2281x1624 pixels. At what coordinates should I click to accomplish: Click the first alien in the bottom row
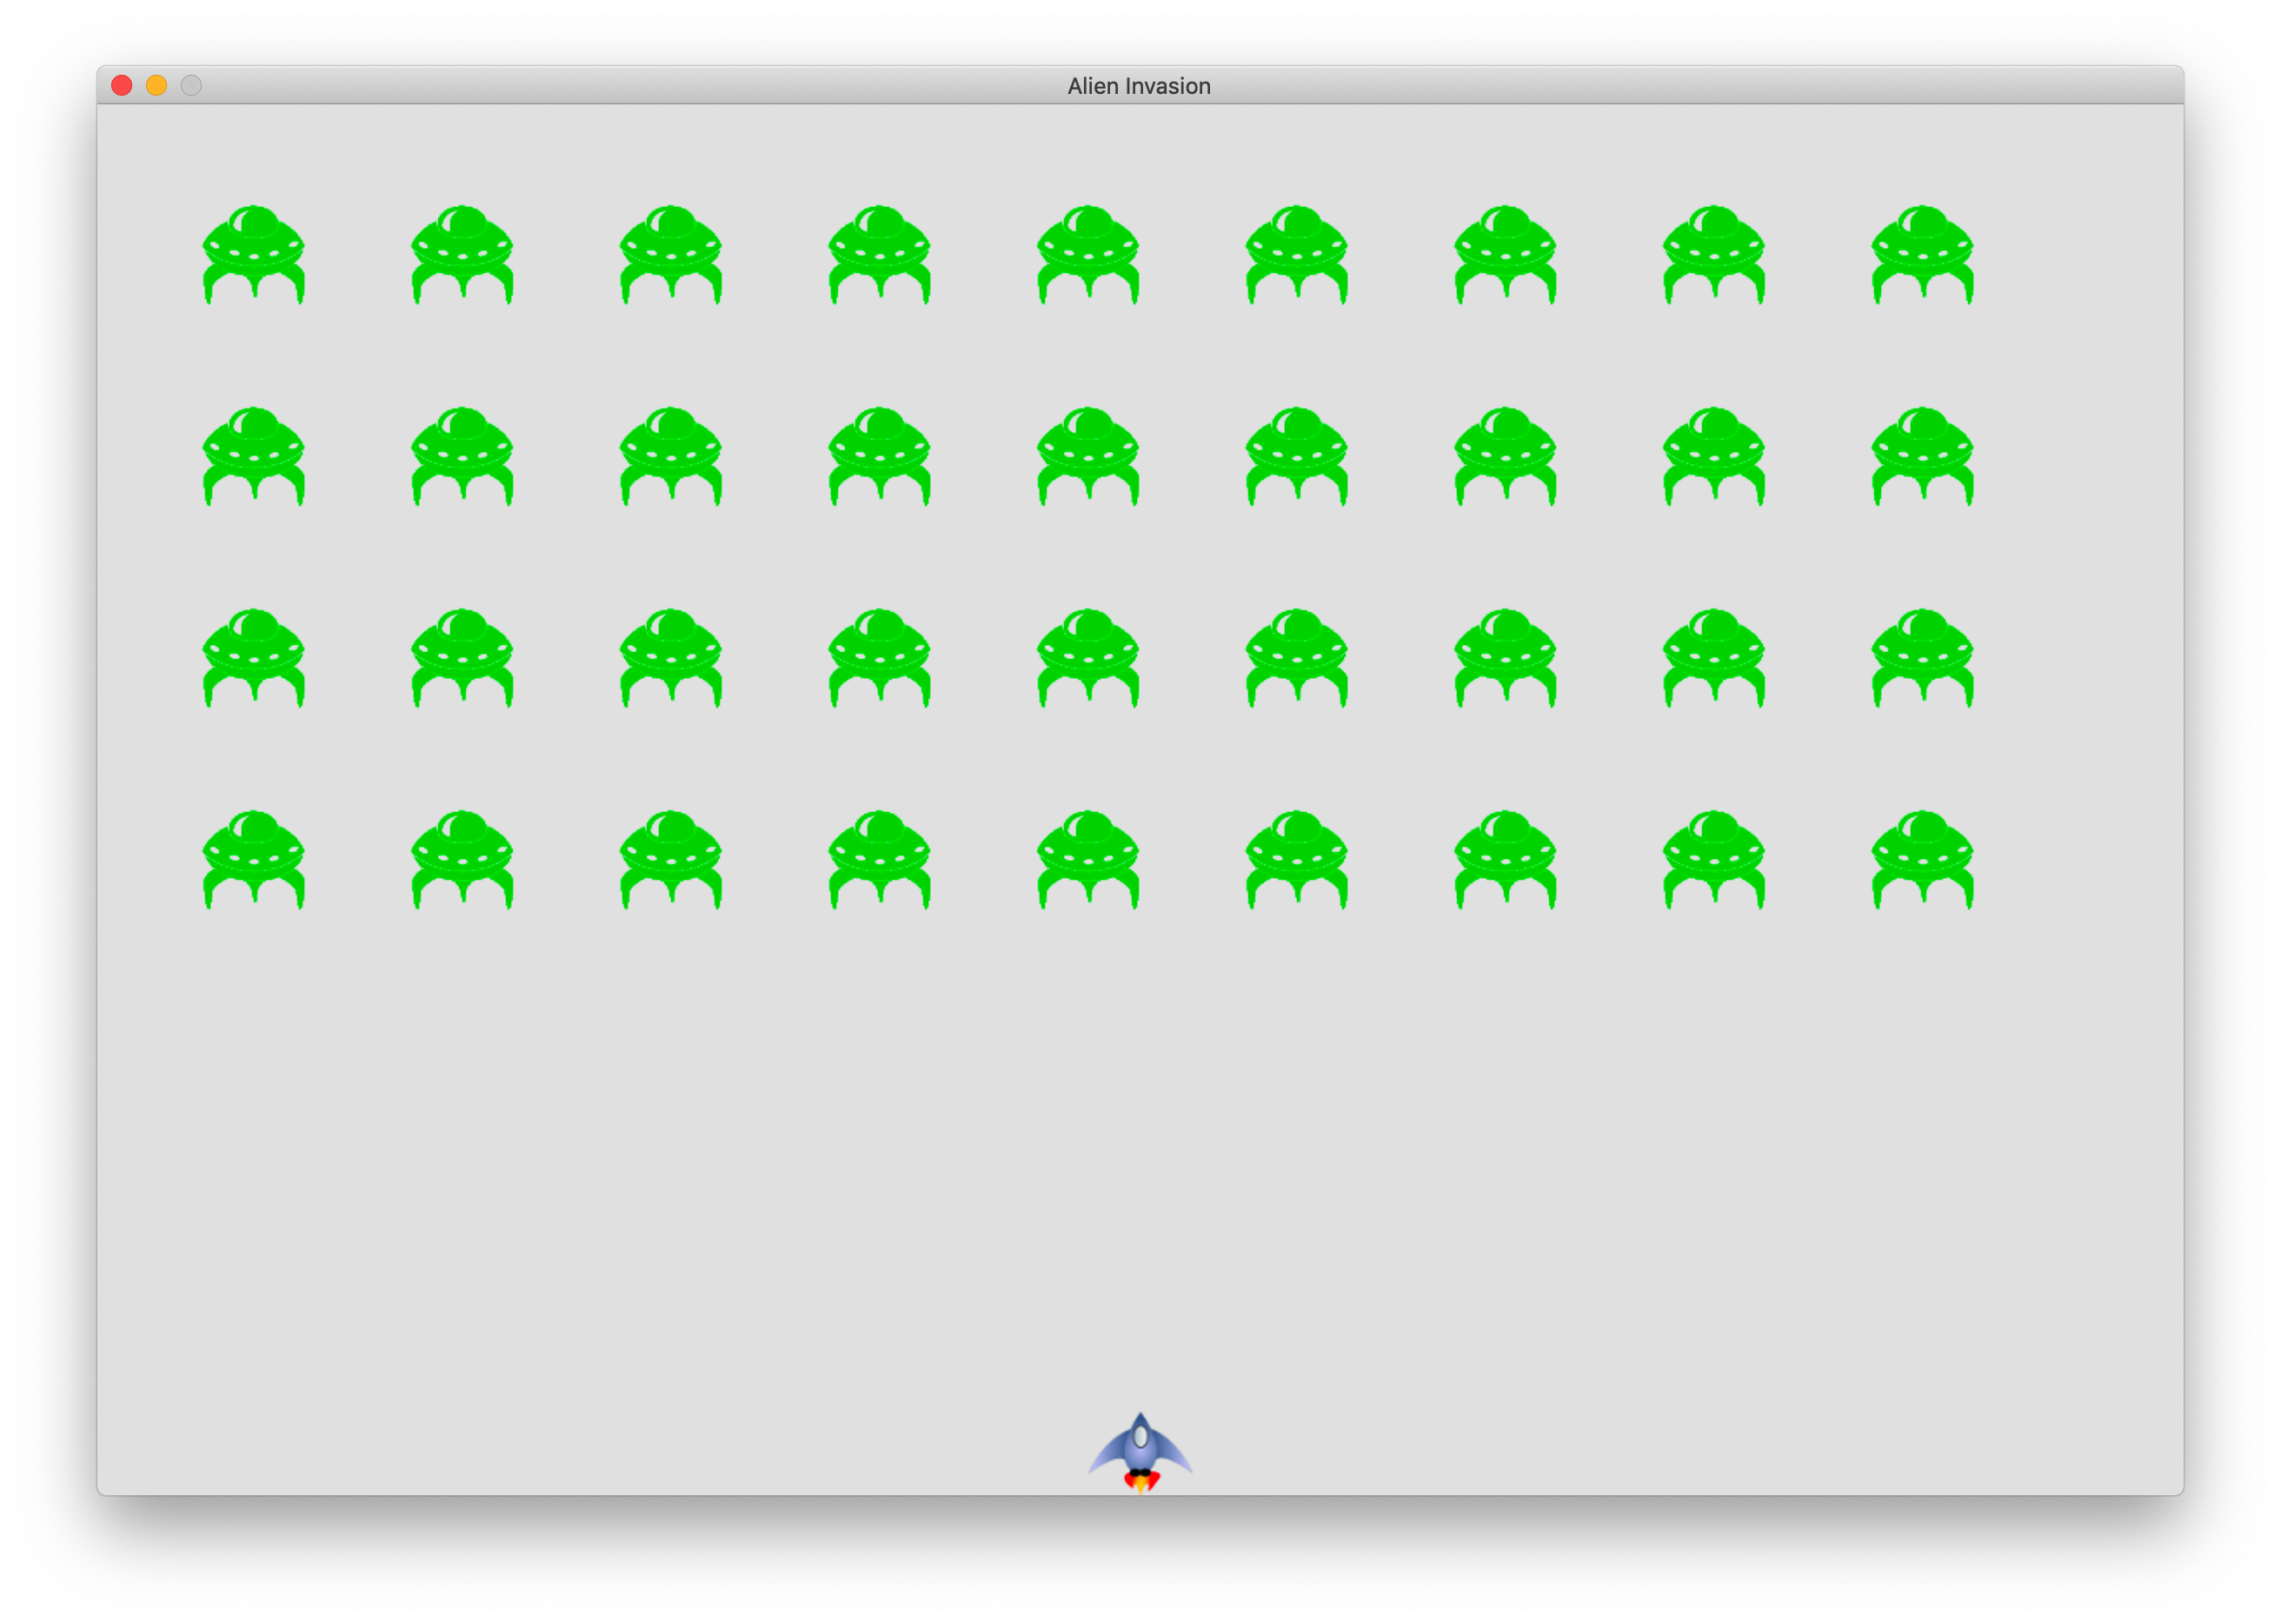click(254, 859)
